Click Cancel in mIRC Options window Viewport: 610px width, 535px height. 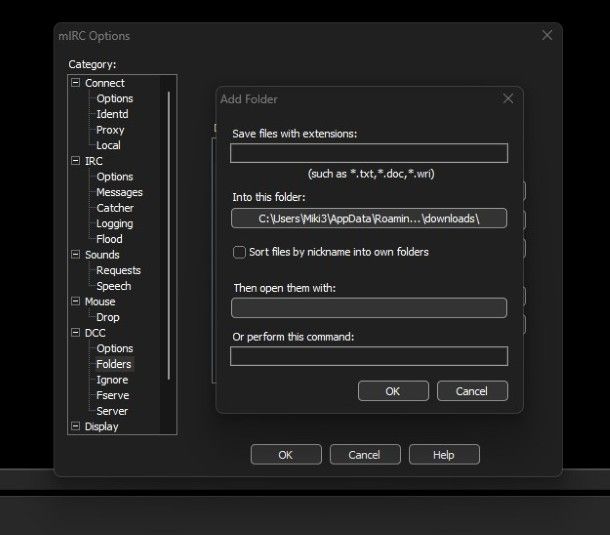point(365,454)
